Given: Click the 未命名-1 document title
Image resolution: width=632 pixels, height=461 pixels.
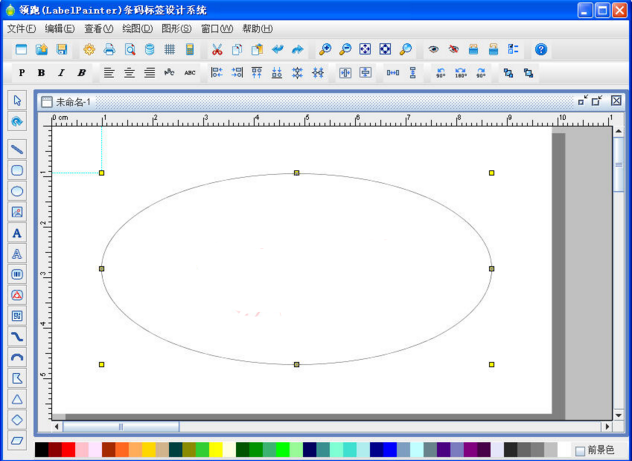Looking at the screenshot, I should coord(73,102).
